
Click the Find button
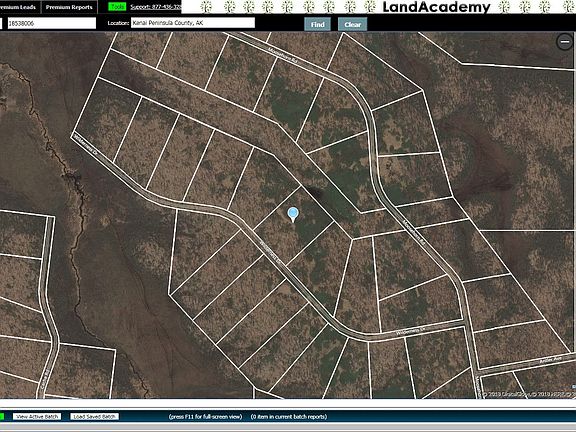(317, 25)
